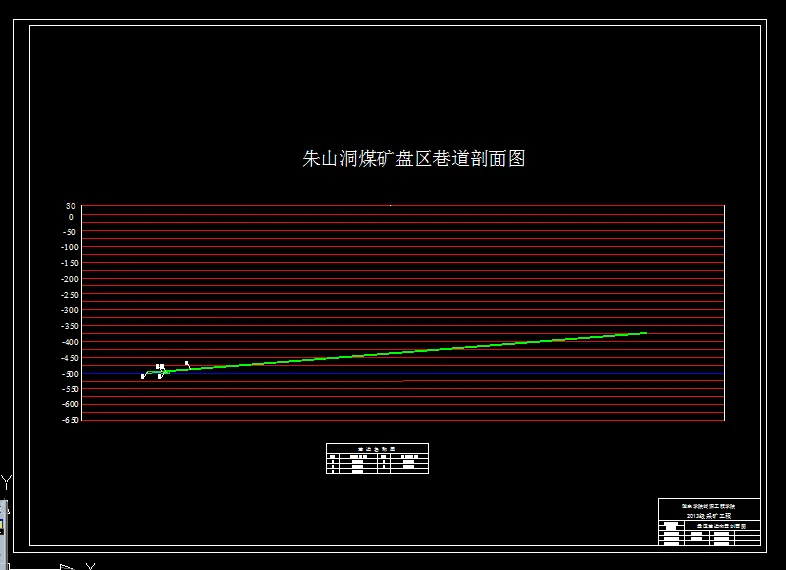Click the legend table header row
The image size is (786, 570).
click(x=377, y=449)
